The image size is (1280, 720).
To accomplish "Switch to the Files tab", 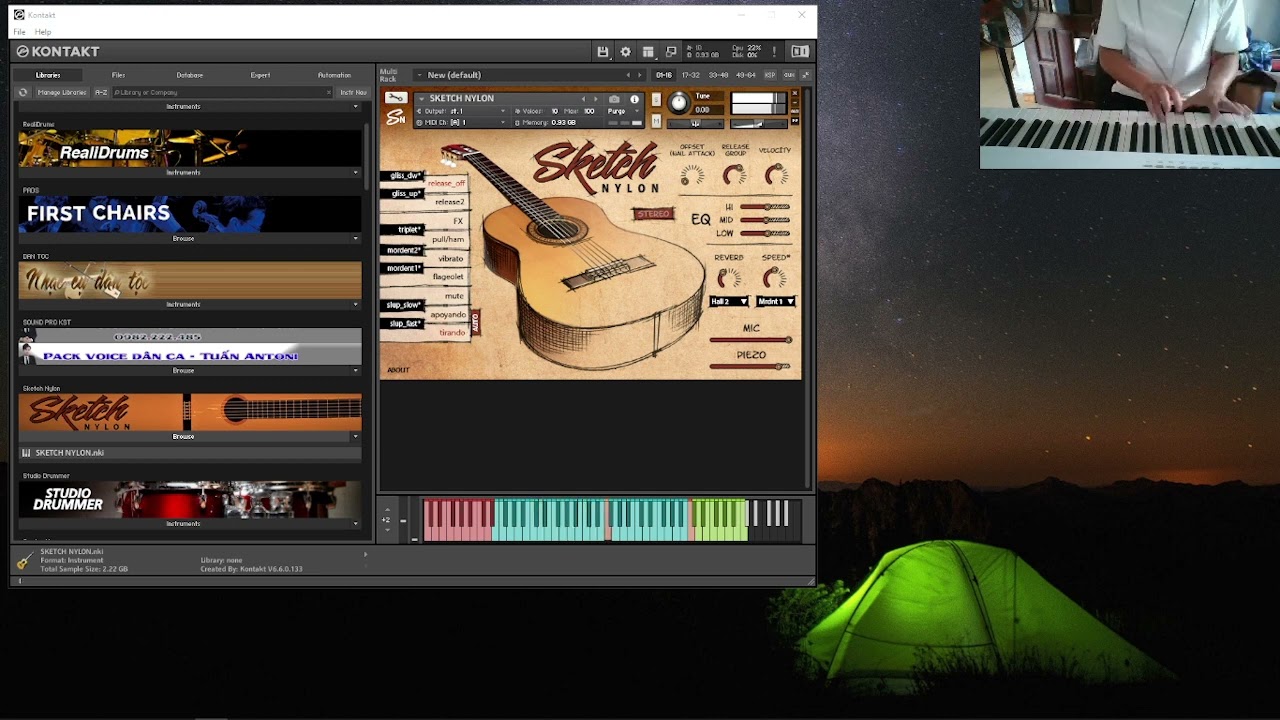I will [118, 75].
